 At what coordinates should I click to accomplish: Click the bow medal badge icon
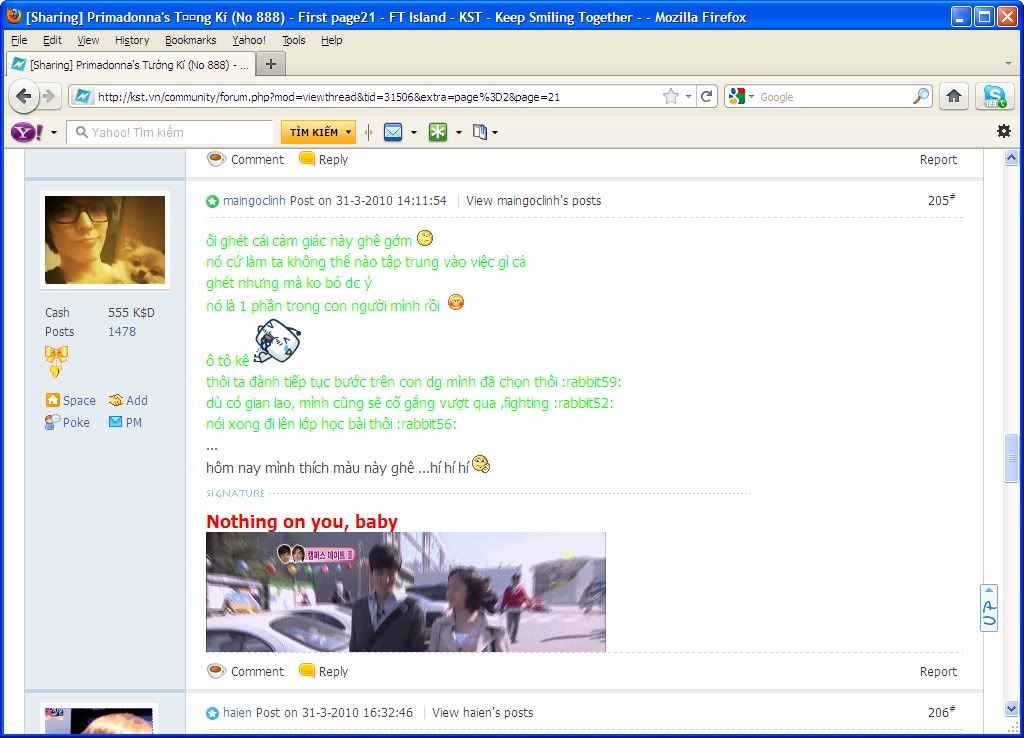tap(56, 361)
